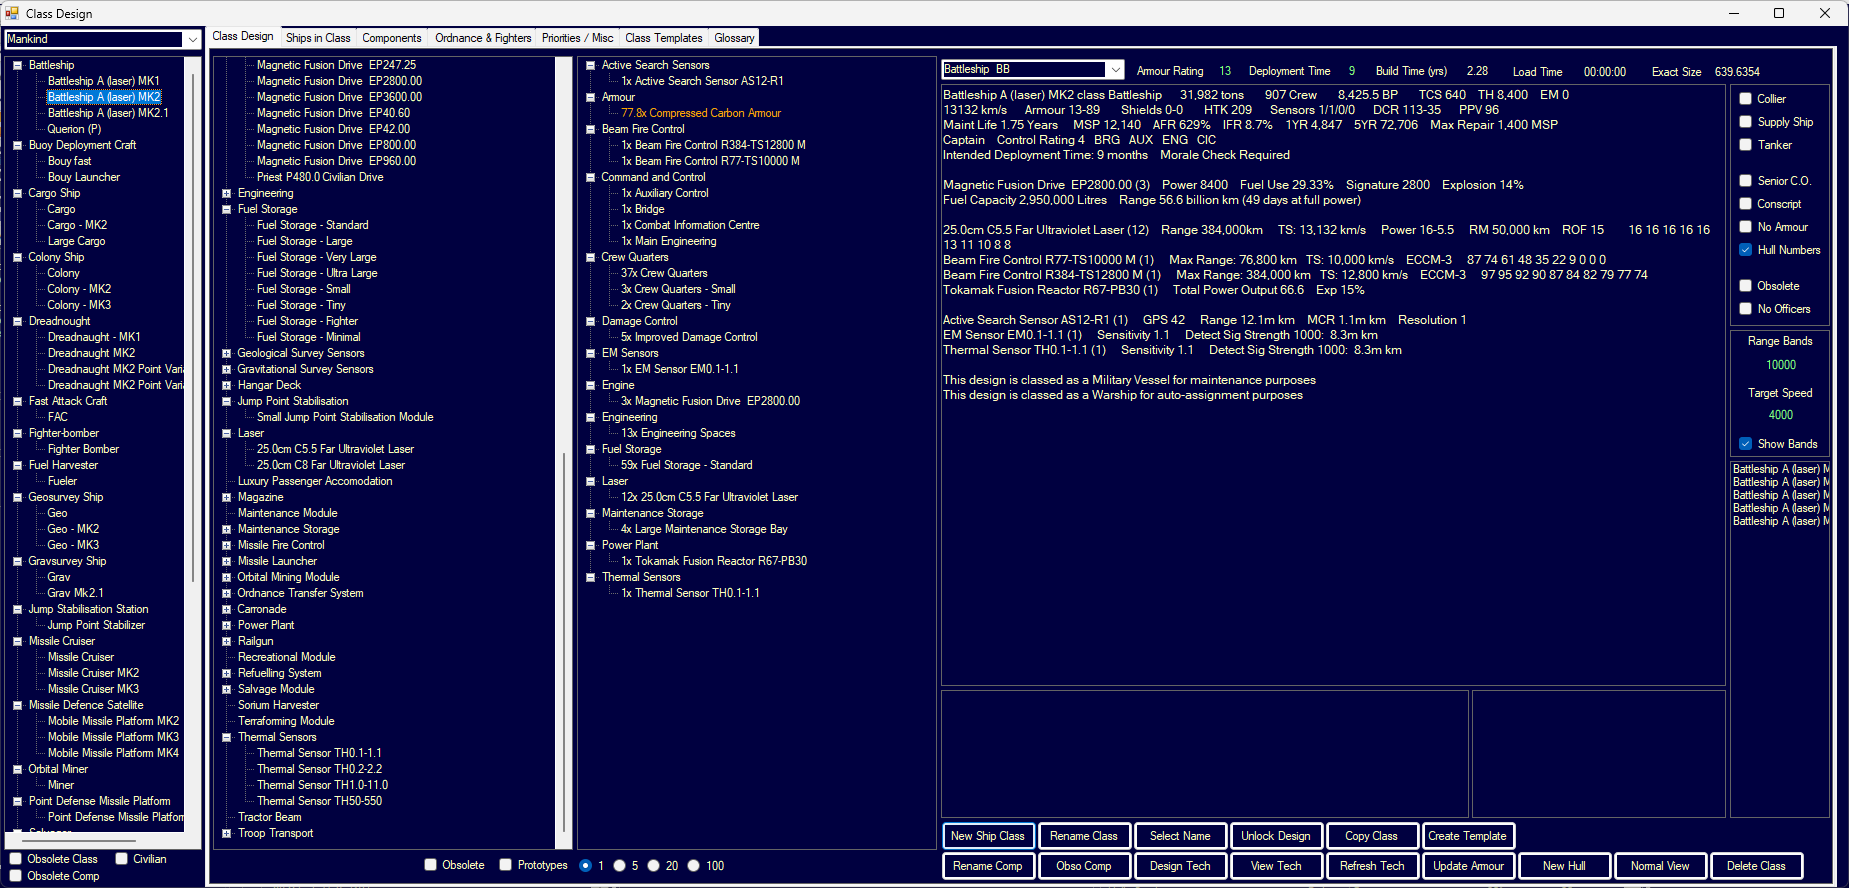
Task: Select the 20 quantity radio button
Action: (x=654, y=866)
